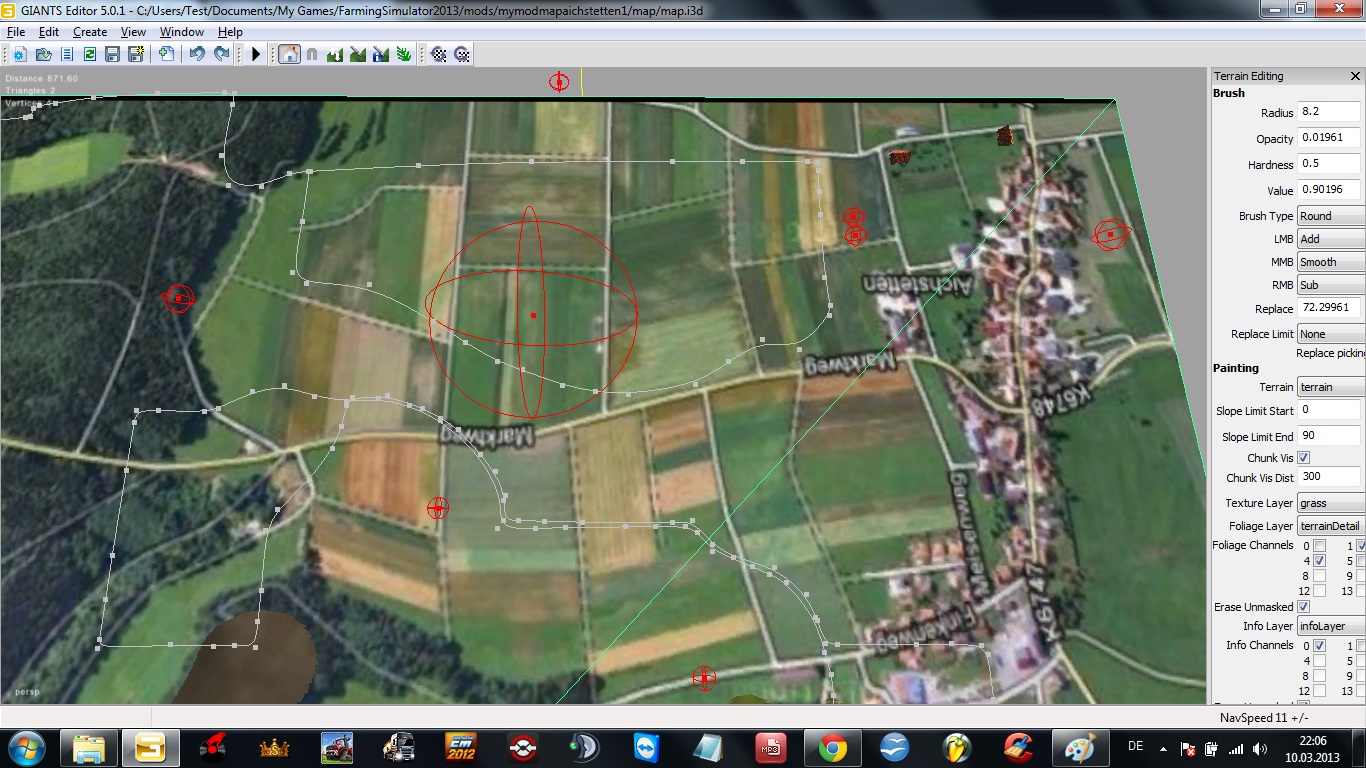1366x768 pixels.
Task: Toggle the Erase Unmasked checkbox
Action: click(1304, 607)
